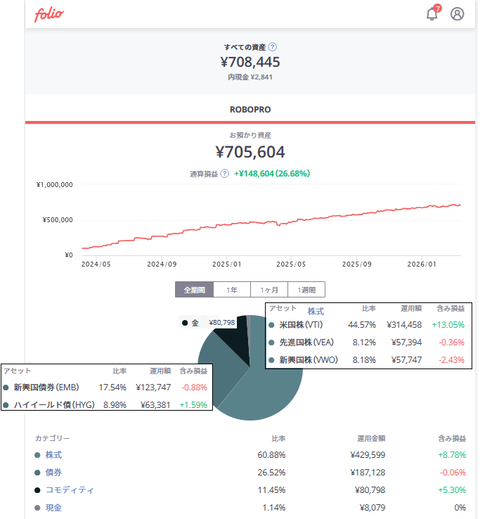Select the ROBOPRO tab
Viewport: 480px width, 519px height.
point(250,109)
